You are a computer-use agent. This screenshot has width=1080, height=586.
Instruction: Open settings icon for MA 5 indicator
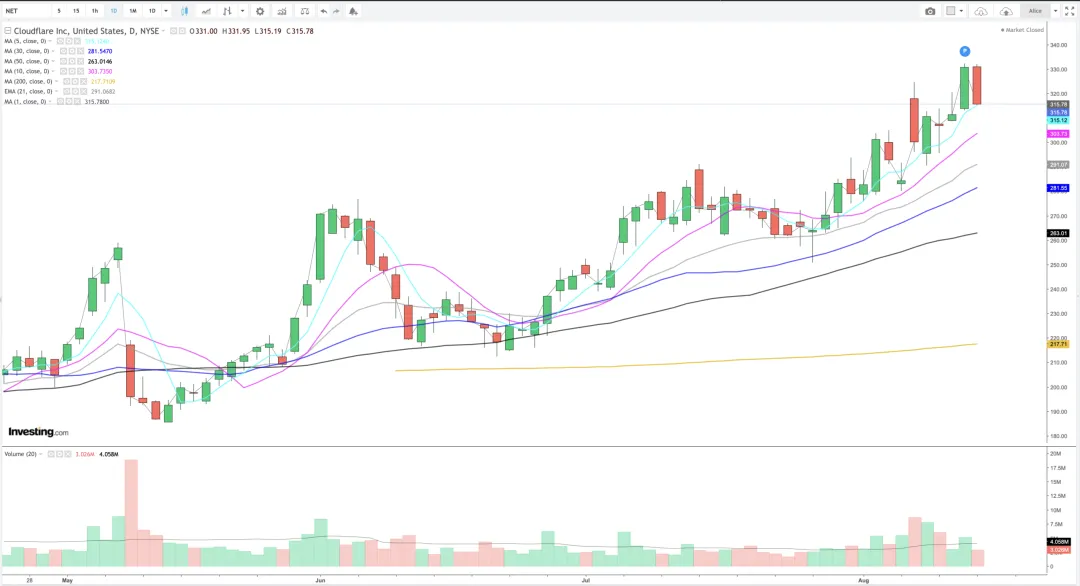pos(69,41)
